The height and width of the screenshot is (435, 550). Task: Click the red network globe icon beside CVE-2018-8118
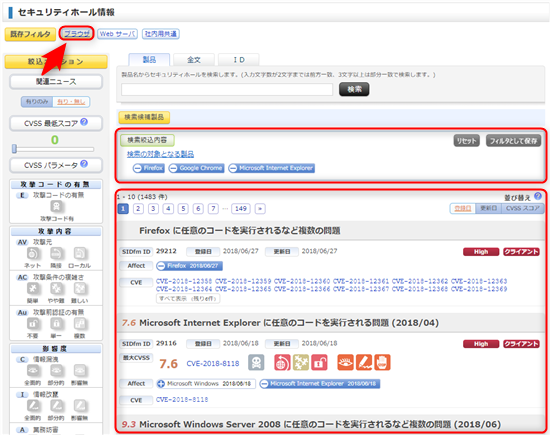pos(282,362)
